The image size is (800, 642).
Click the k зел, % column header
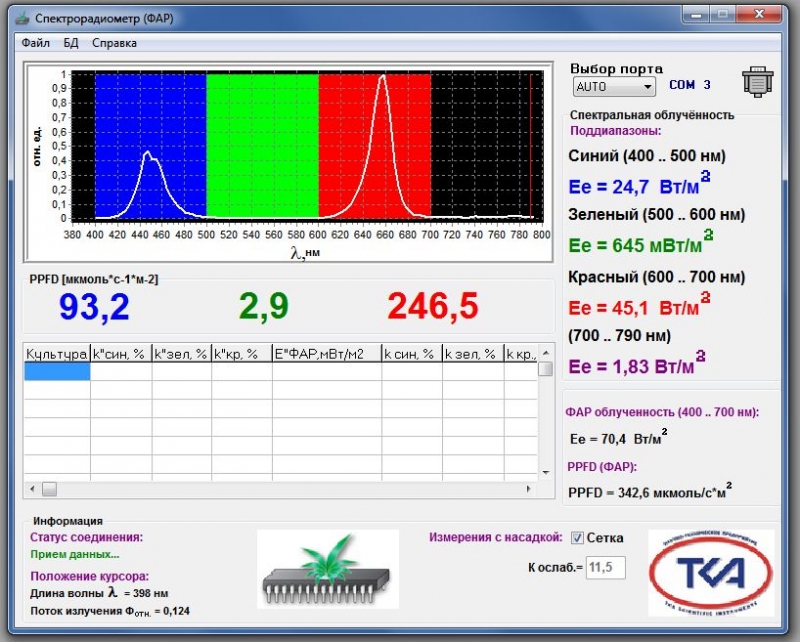point(472,354)
